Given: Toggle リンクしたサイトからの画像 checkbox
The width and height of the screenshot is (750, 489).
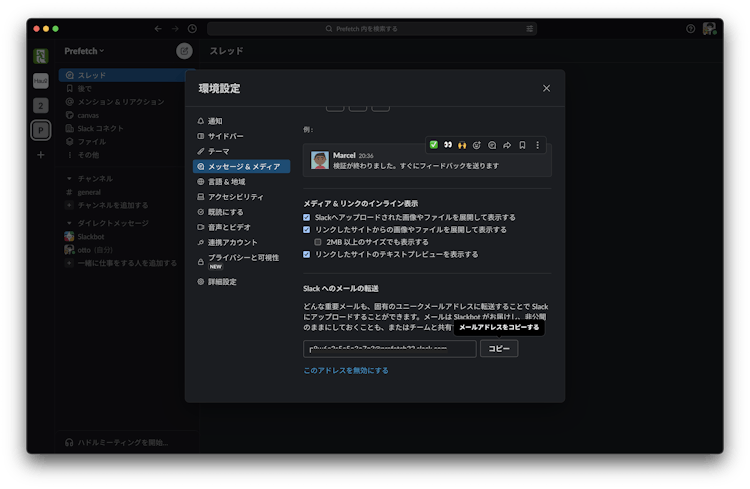Looking at the screenshot, I should [x=307, y=229].
